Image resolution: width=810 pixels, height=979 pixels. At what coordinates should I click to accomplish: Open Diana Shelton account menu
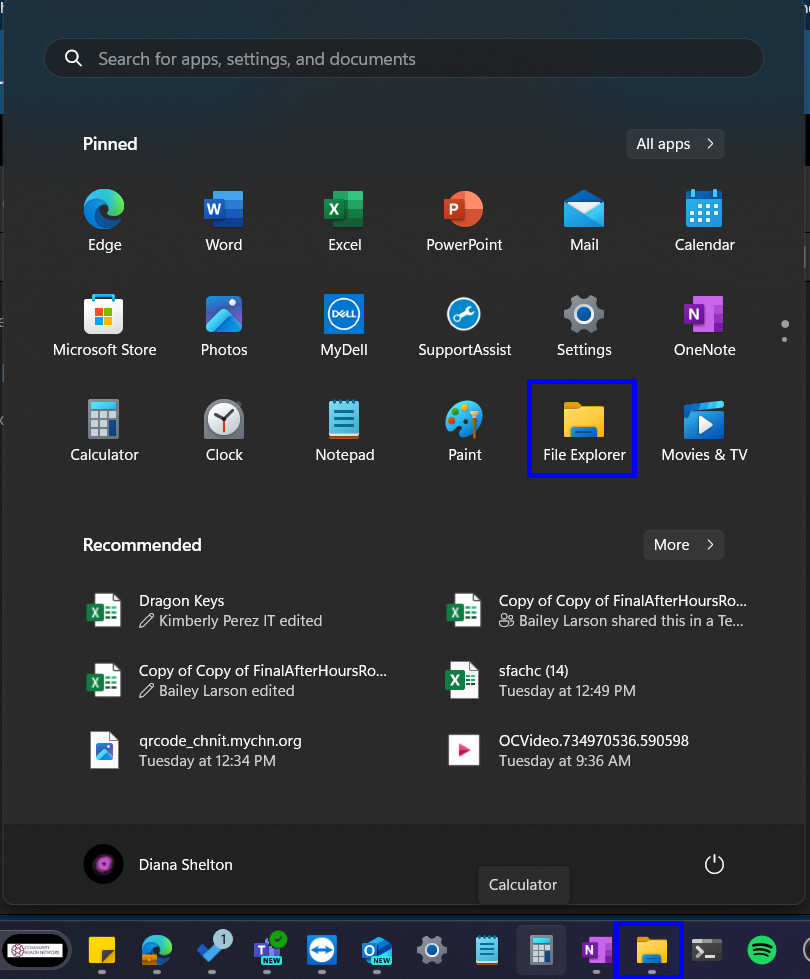coord(158,865)
